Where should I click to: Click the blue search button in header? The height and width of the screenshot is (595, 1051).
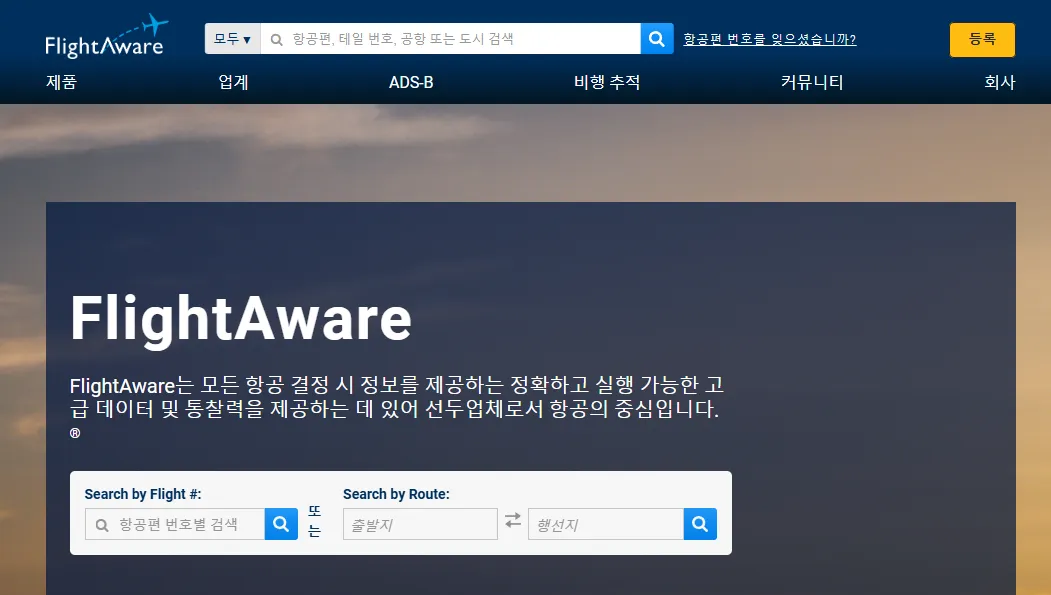(x=657, y=39)
